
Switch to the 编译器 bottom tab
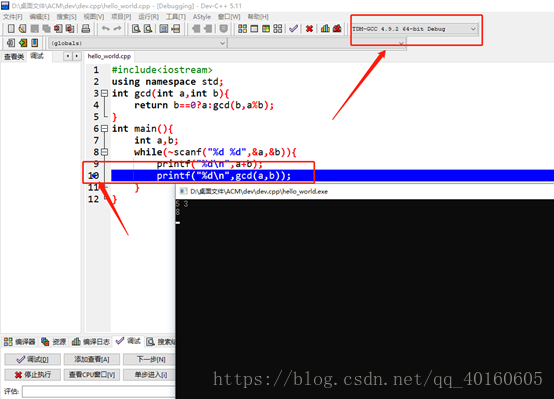coord(19,341)
